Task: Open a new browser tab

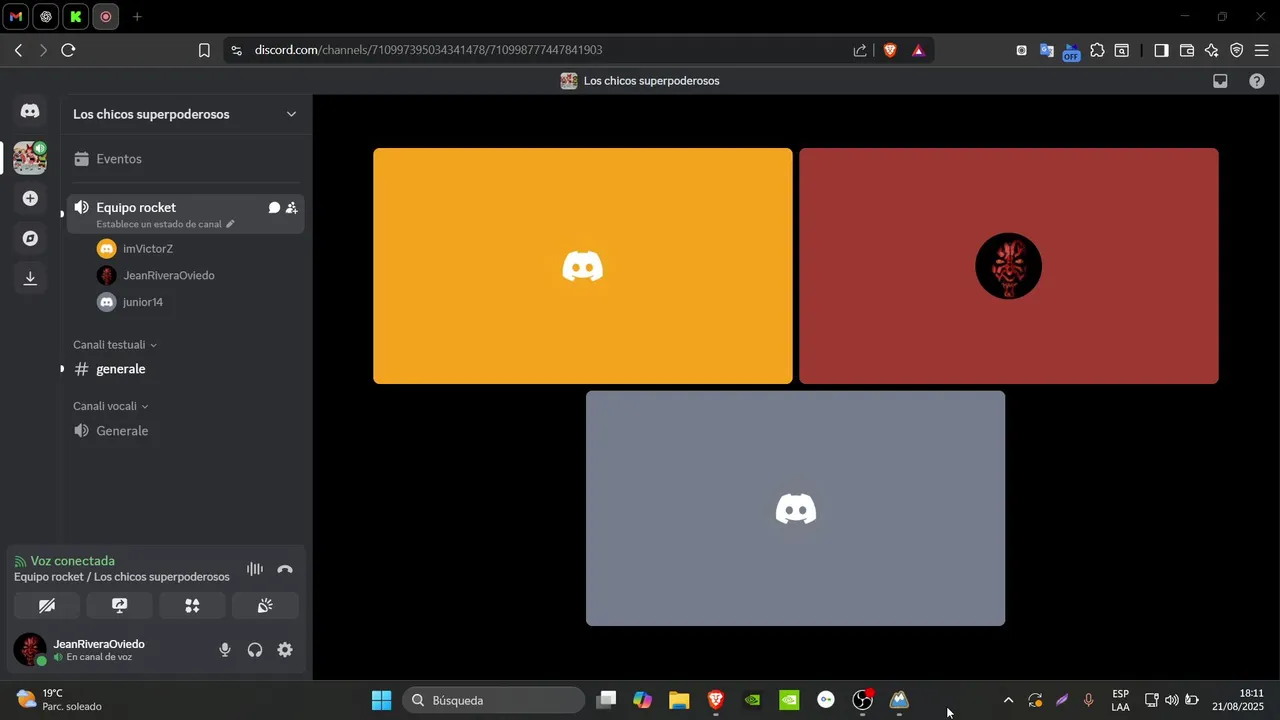Action: pos(137,17)
